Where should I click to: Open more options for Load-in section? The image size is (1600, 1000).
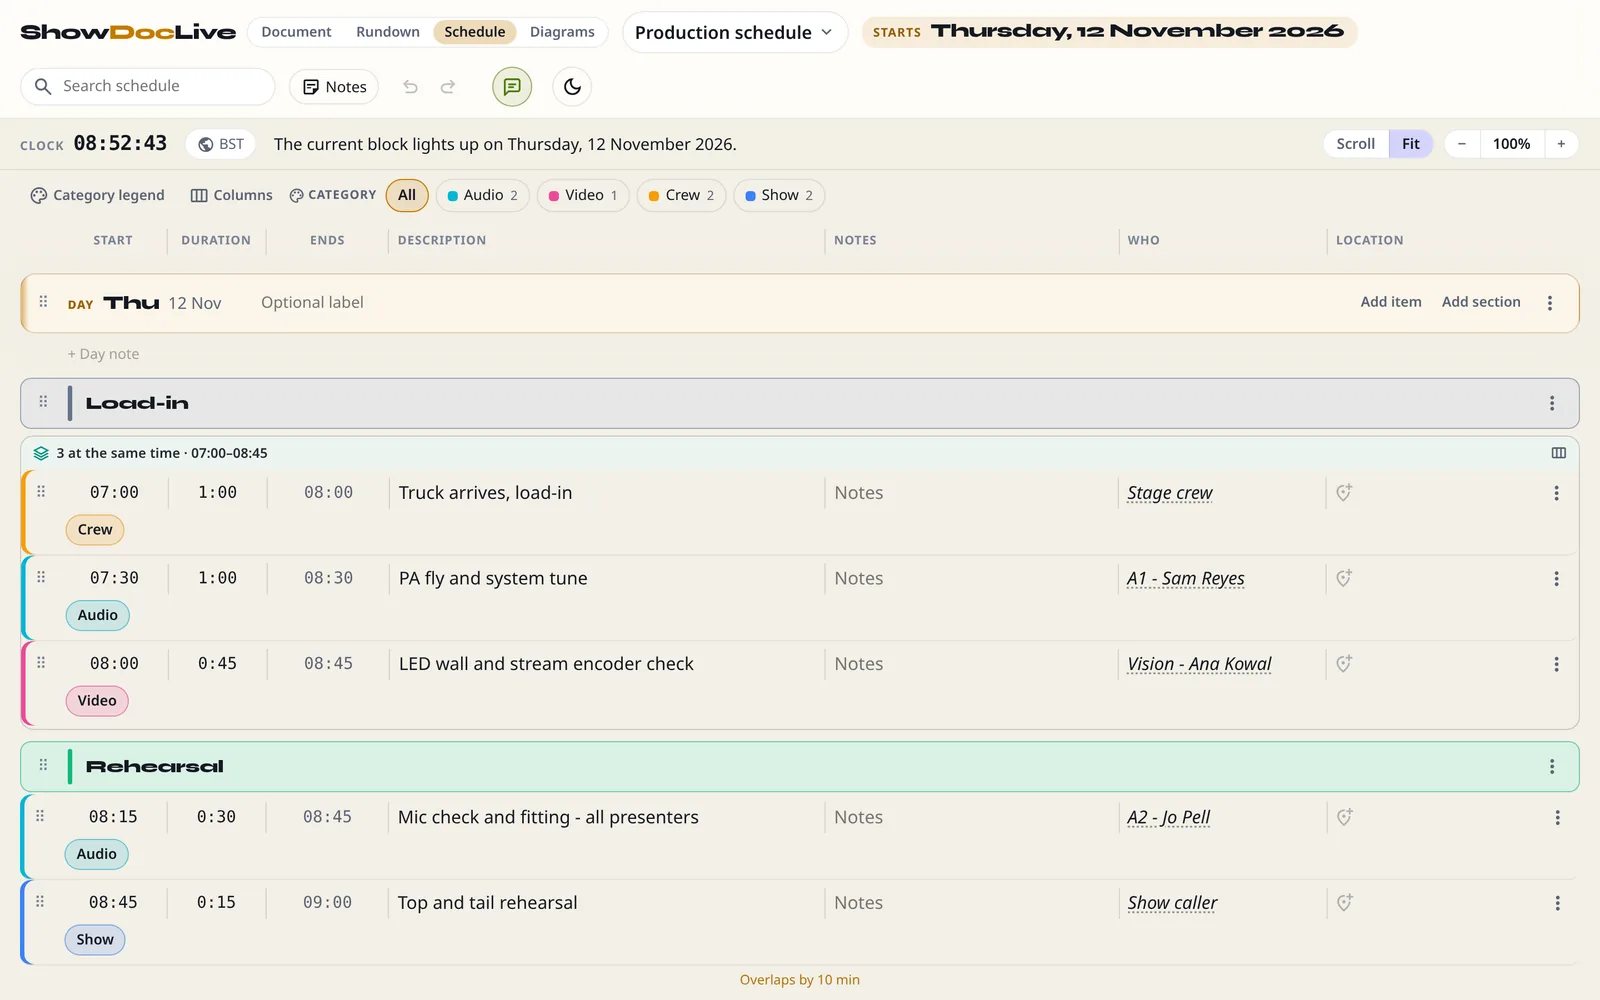coord(1552,403)
